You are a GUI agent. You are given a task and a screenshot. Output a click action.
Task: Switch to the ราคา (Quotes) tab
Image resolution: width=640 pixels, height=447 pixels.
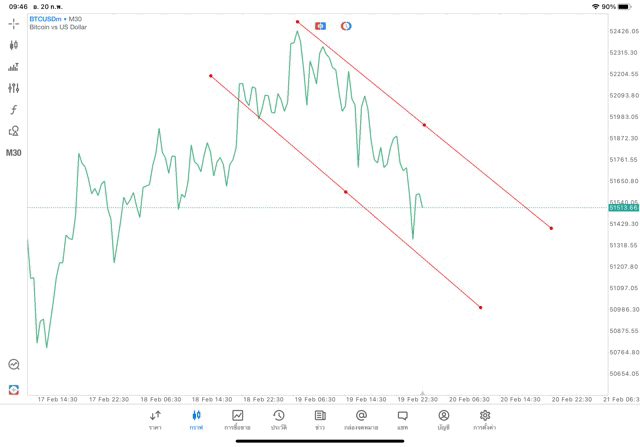coord(155,419)
